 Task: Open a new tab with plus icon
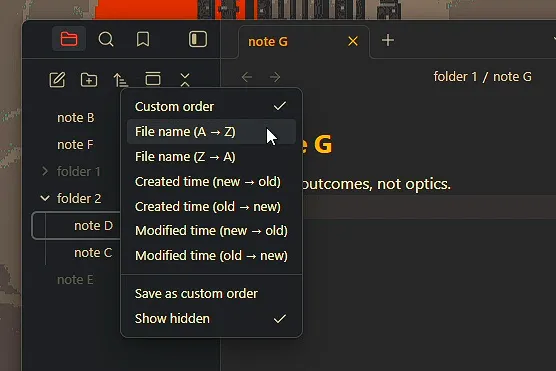(x=388, y=40)
